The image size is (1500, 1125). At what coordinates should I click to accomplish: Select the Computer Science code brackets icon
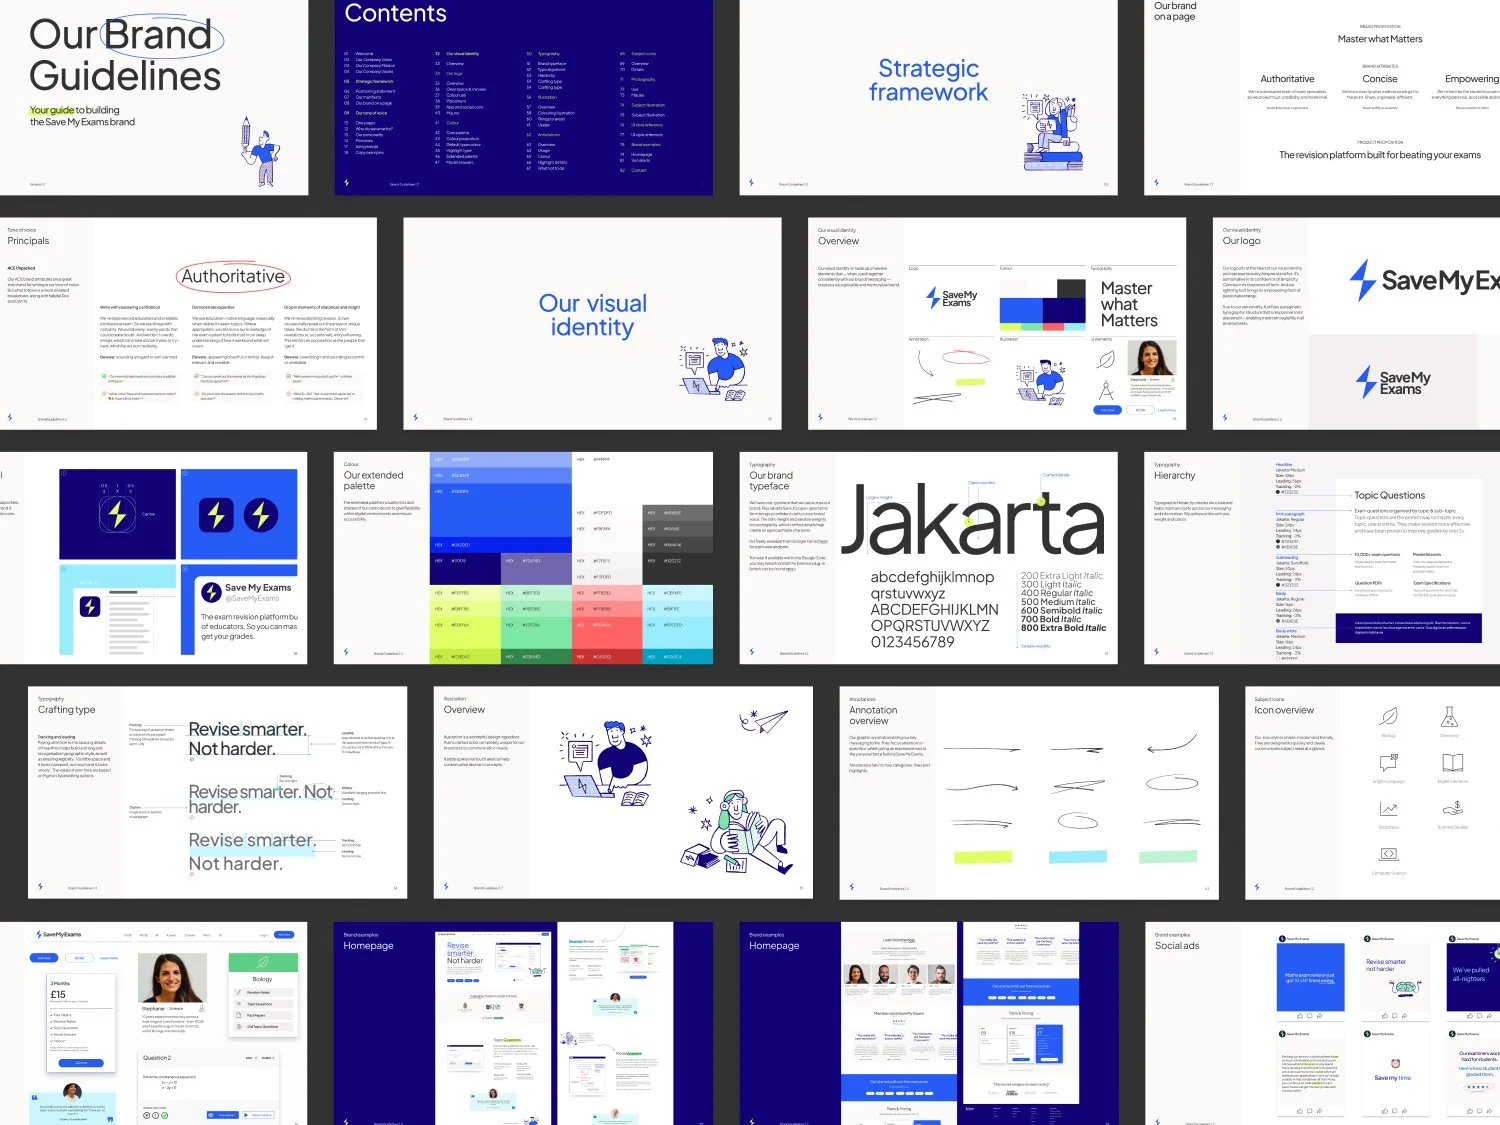click(1388, 854)
